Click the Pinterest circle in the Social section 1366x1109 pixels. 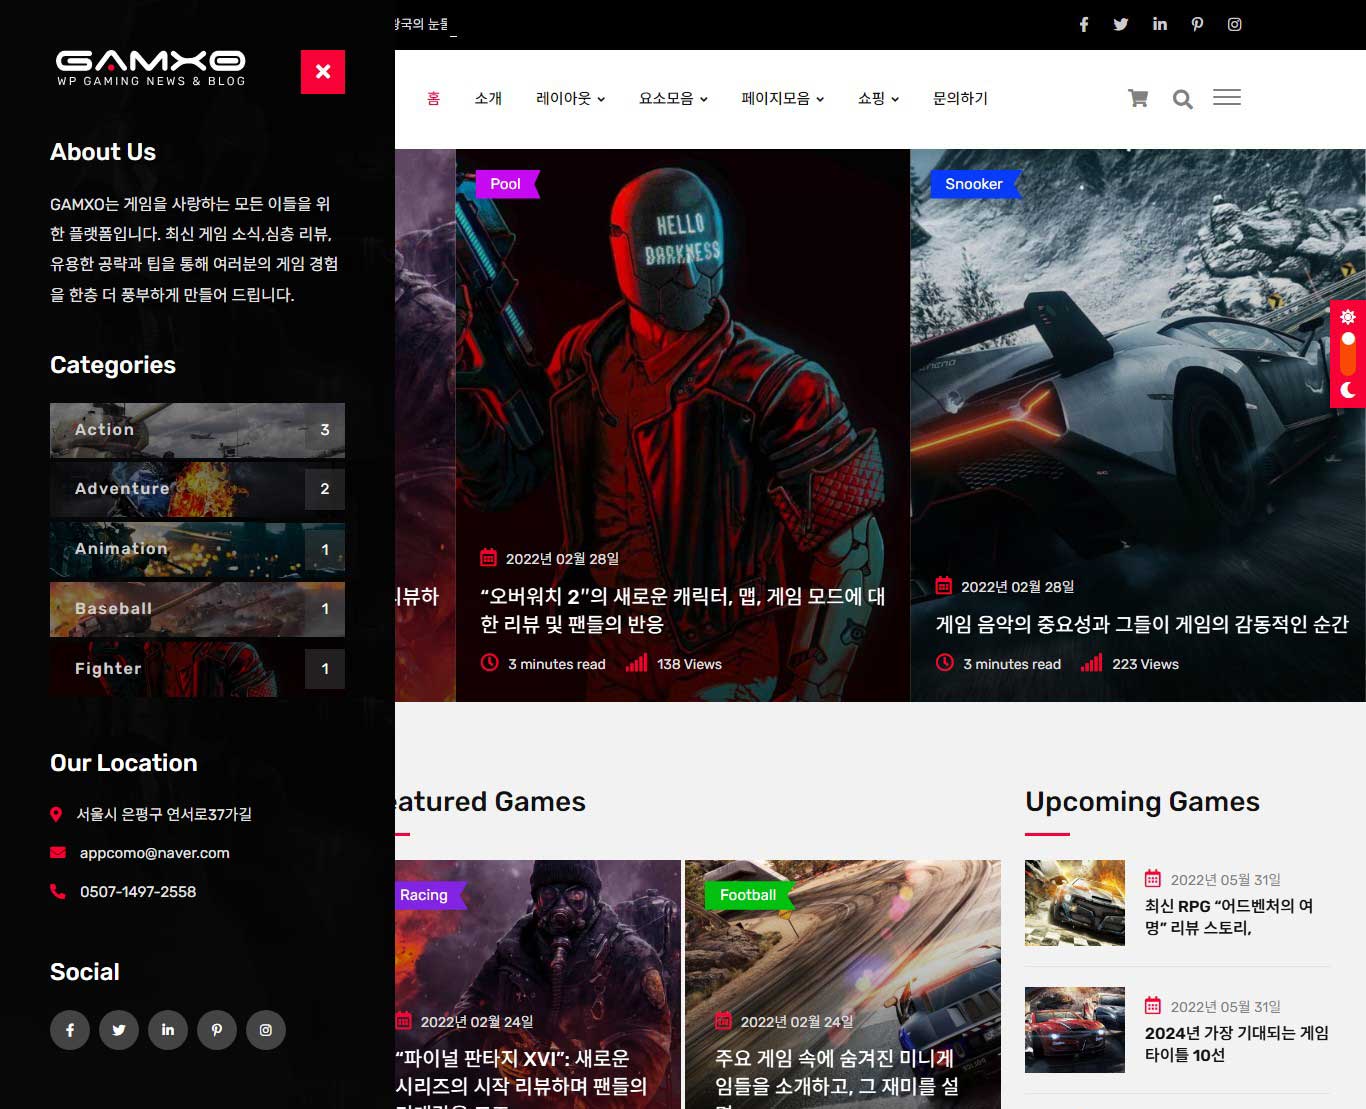(x=217, y=1030)
